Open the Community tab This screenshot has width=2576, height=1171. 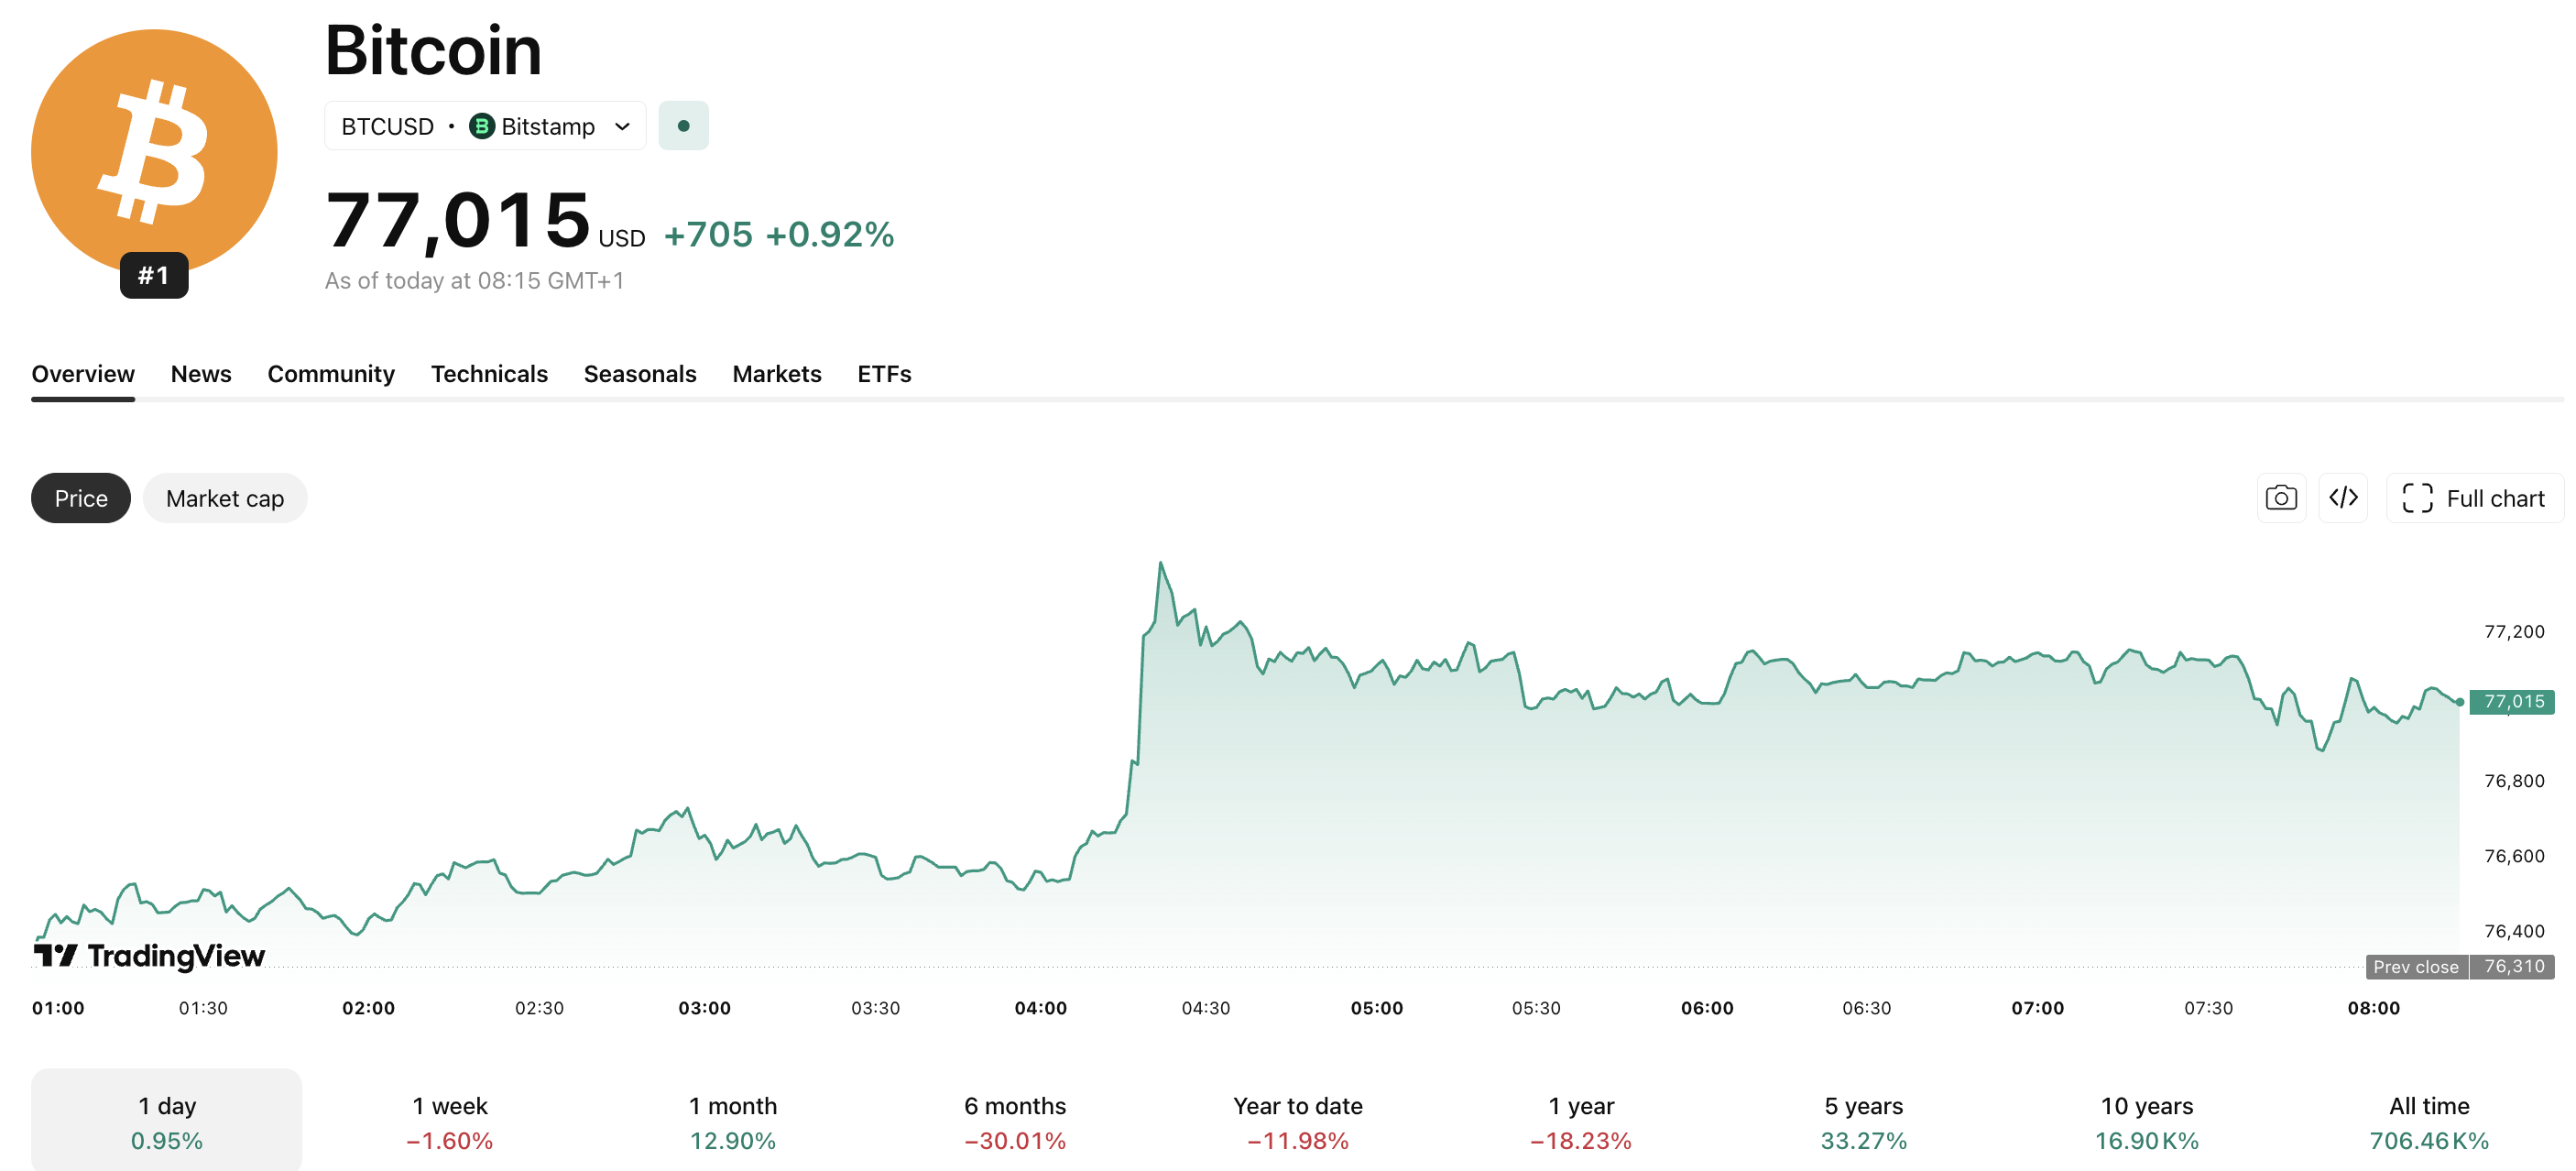pyautogui.click(x=331, y=374)
